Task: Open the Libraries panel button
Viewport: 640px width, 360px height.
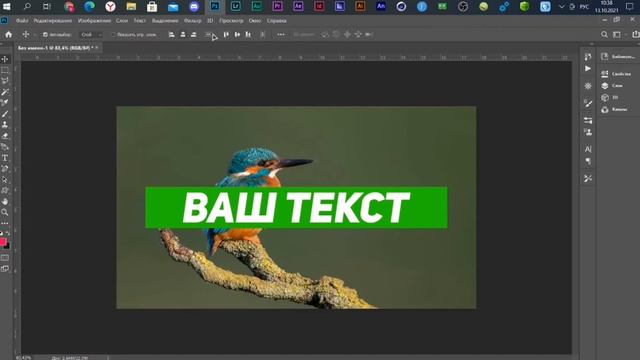Action: coord(619,57)
